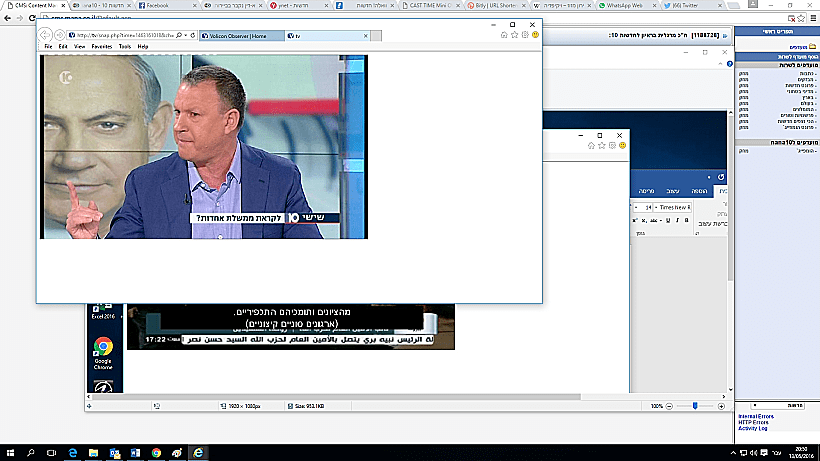Click the Google Chrome desktop shortcut
The image size is (820, 461).
[x=102, y=351]
